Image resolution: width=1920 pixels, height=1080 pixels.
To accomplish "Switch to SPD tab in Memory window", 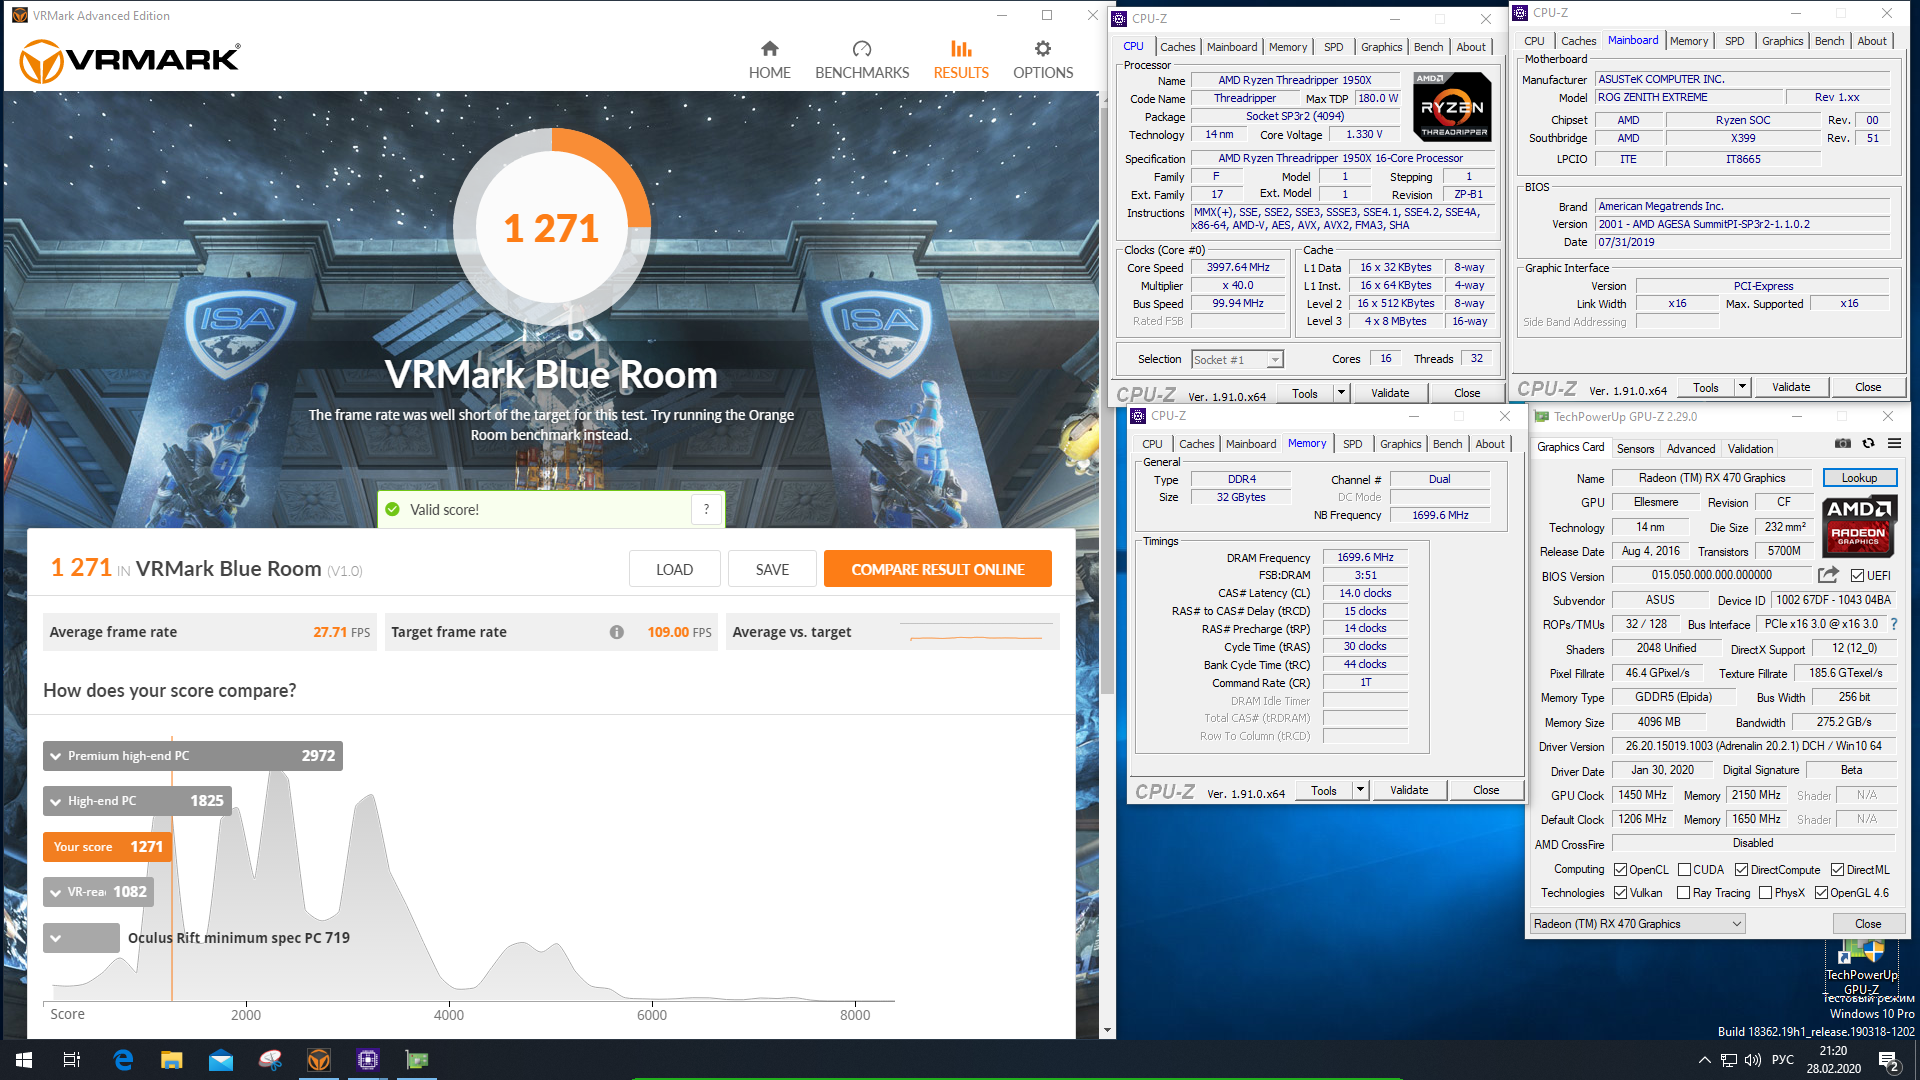I will coord(1352,444).
